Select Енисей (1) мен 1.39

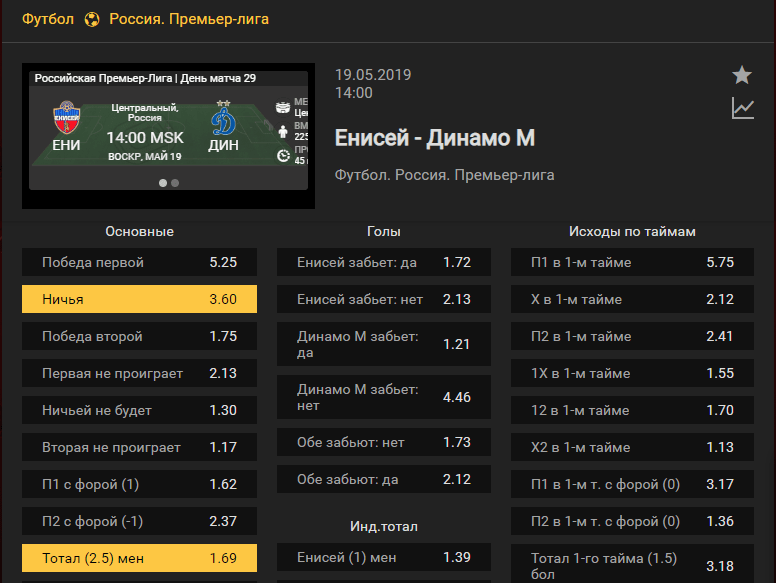tap(384, 557)
